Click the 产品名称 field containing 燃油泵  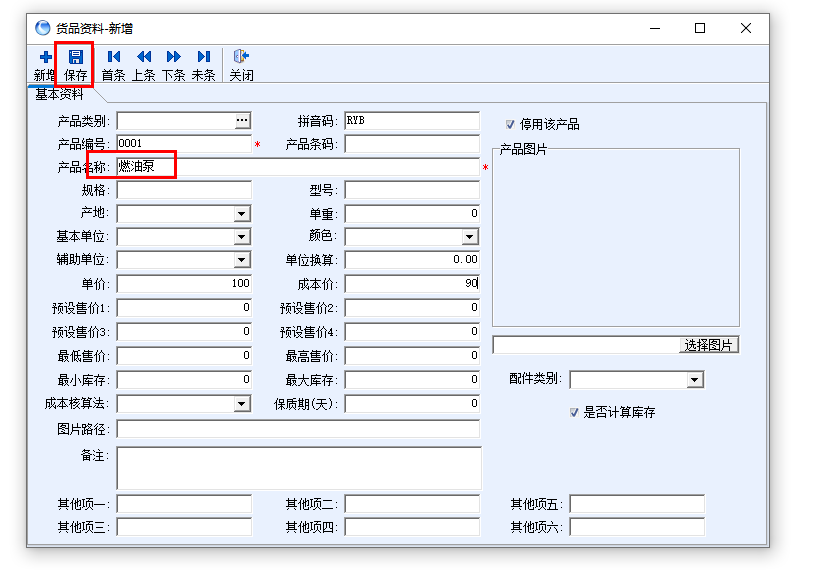click(298, 167)
